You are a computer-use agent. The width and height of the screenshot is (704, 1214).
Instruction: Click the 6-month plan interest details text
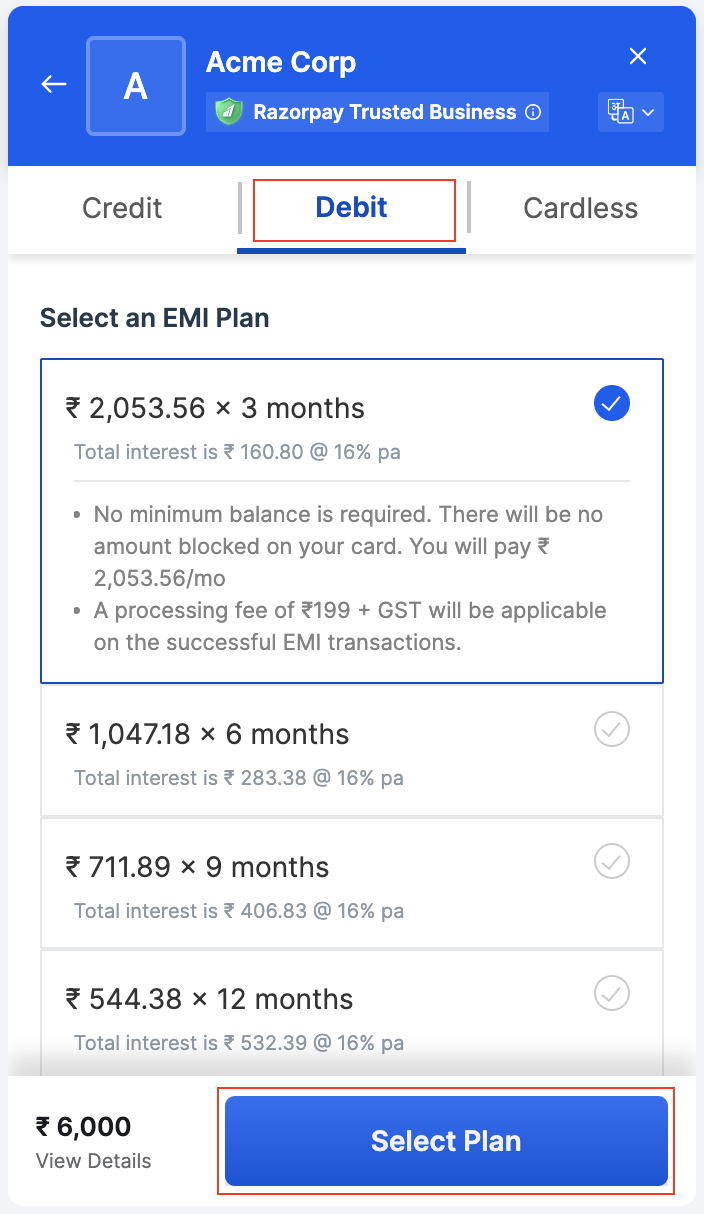coord(238,776)
